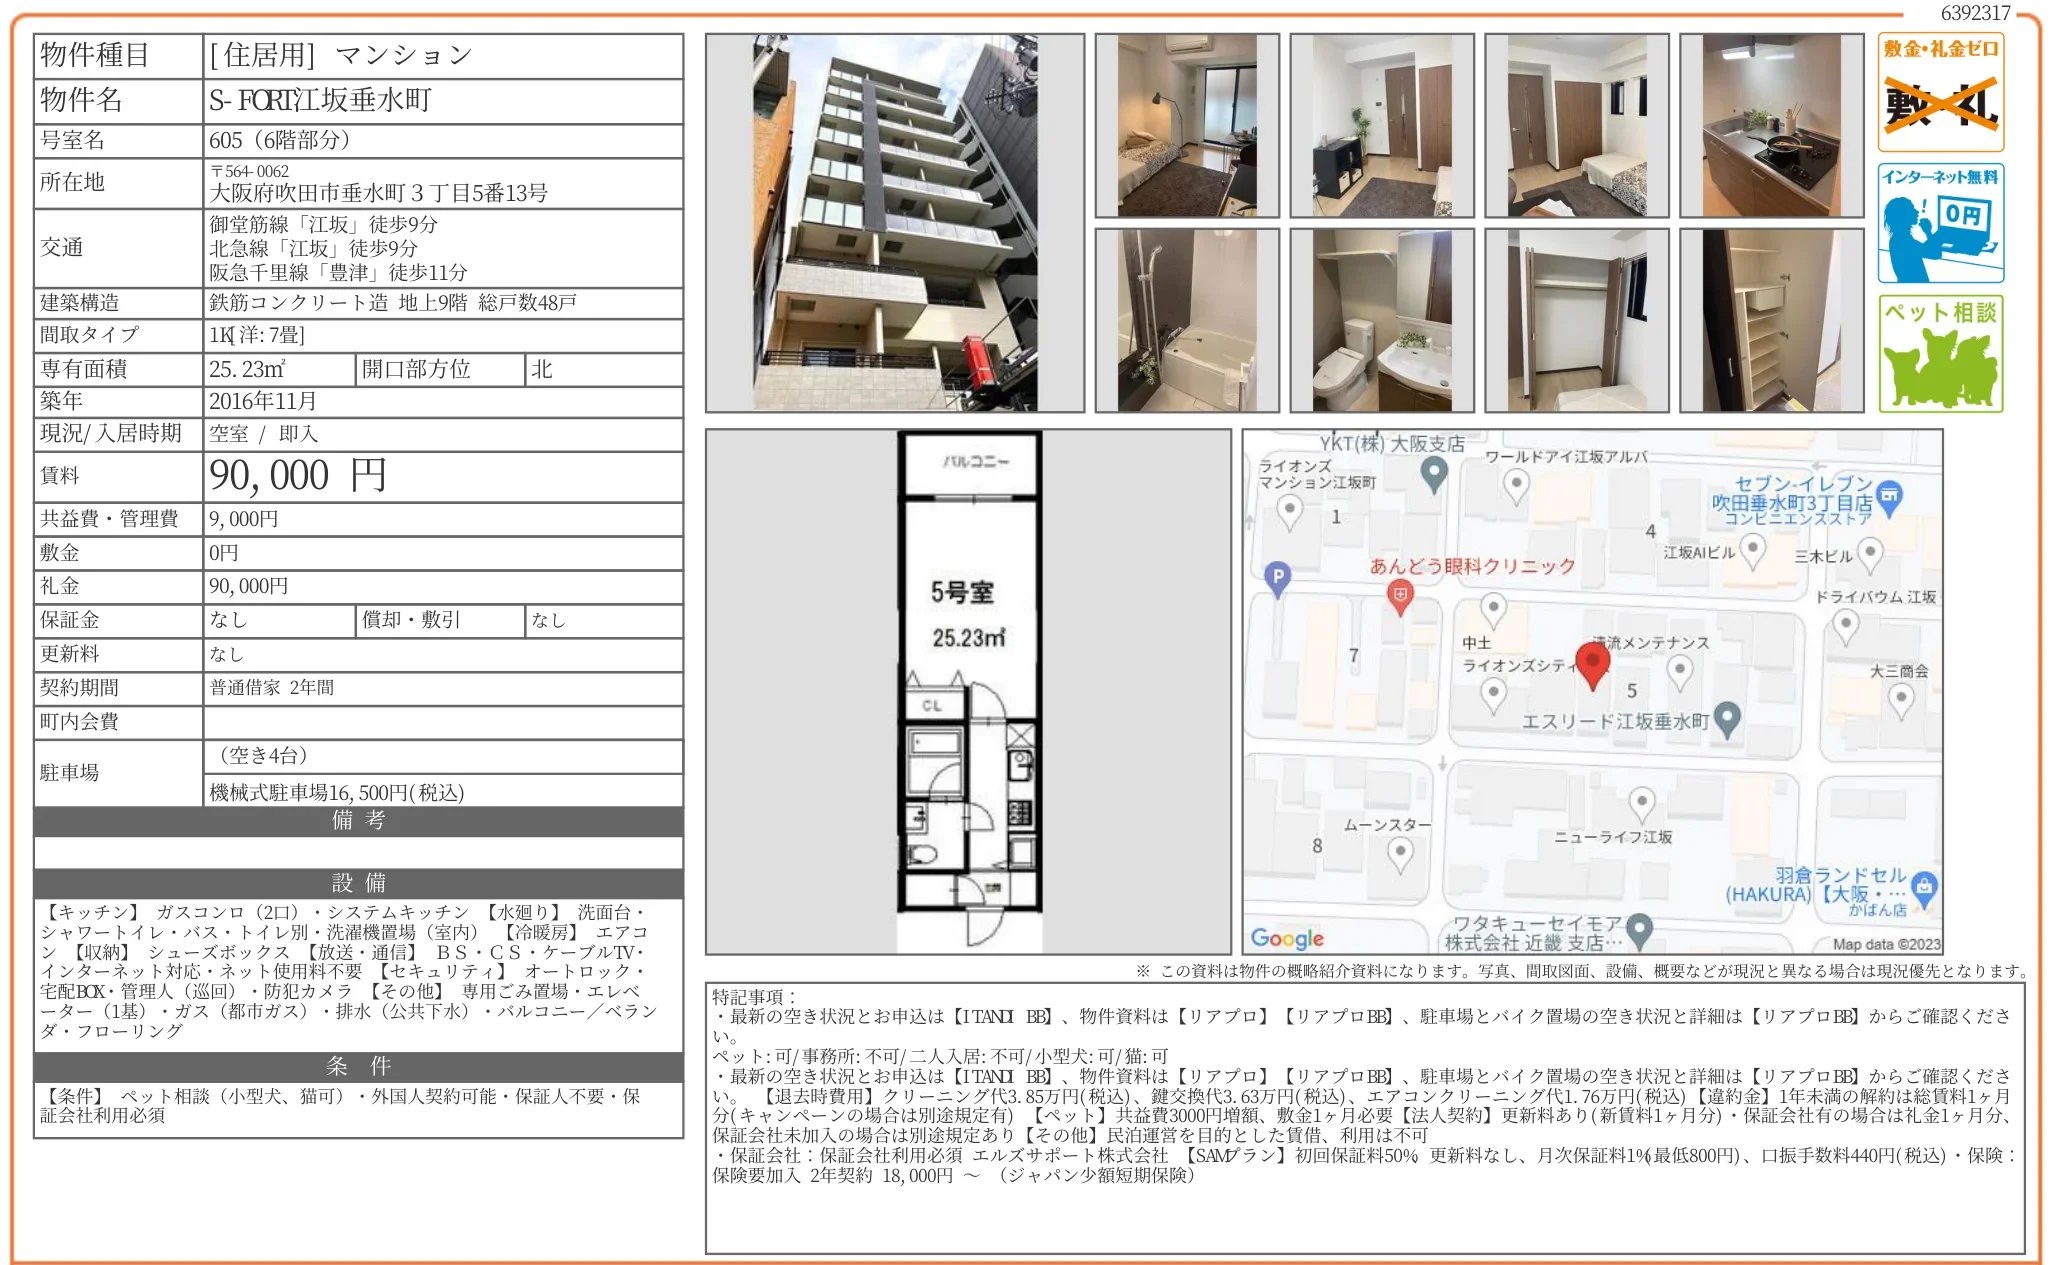Viewport: 2056px width, 1265px height.
Task: View the kitchen stove photo
Action: click(1770, 123)
